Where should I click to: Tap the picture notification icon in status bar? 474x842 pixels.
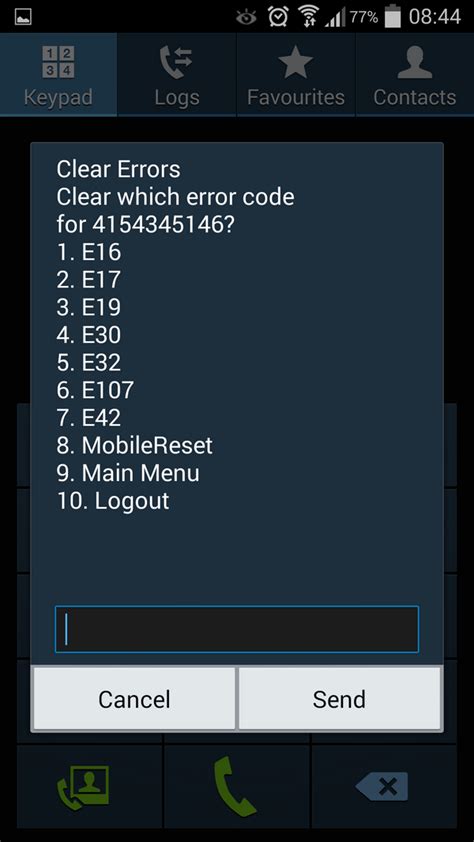[x=23, y=17]
